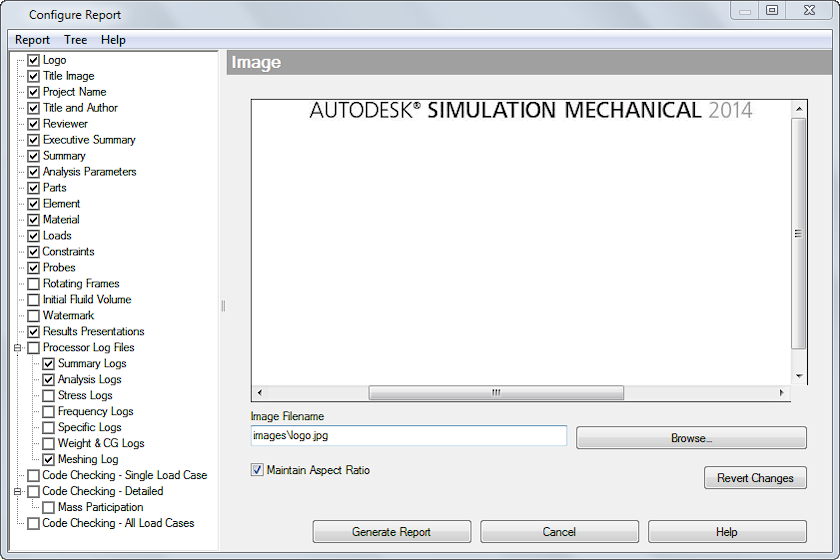Viewport: 840px width, 560px height.
Task: Toggle Maintain Aspect Ratio checkbox
Action: click(257, 470)
